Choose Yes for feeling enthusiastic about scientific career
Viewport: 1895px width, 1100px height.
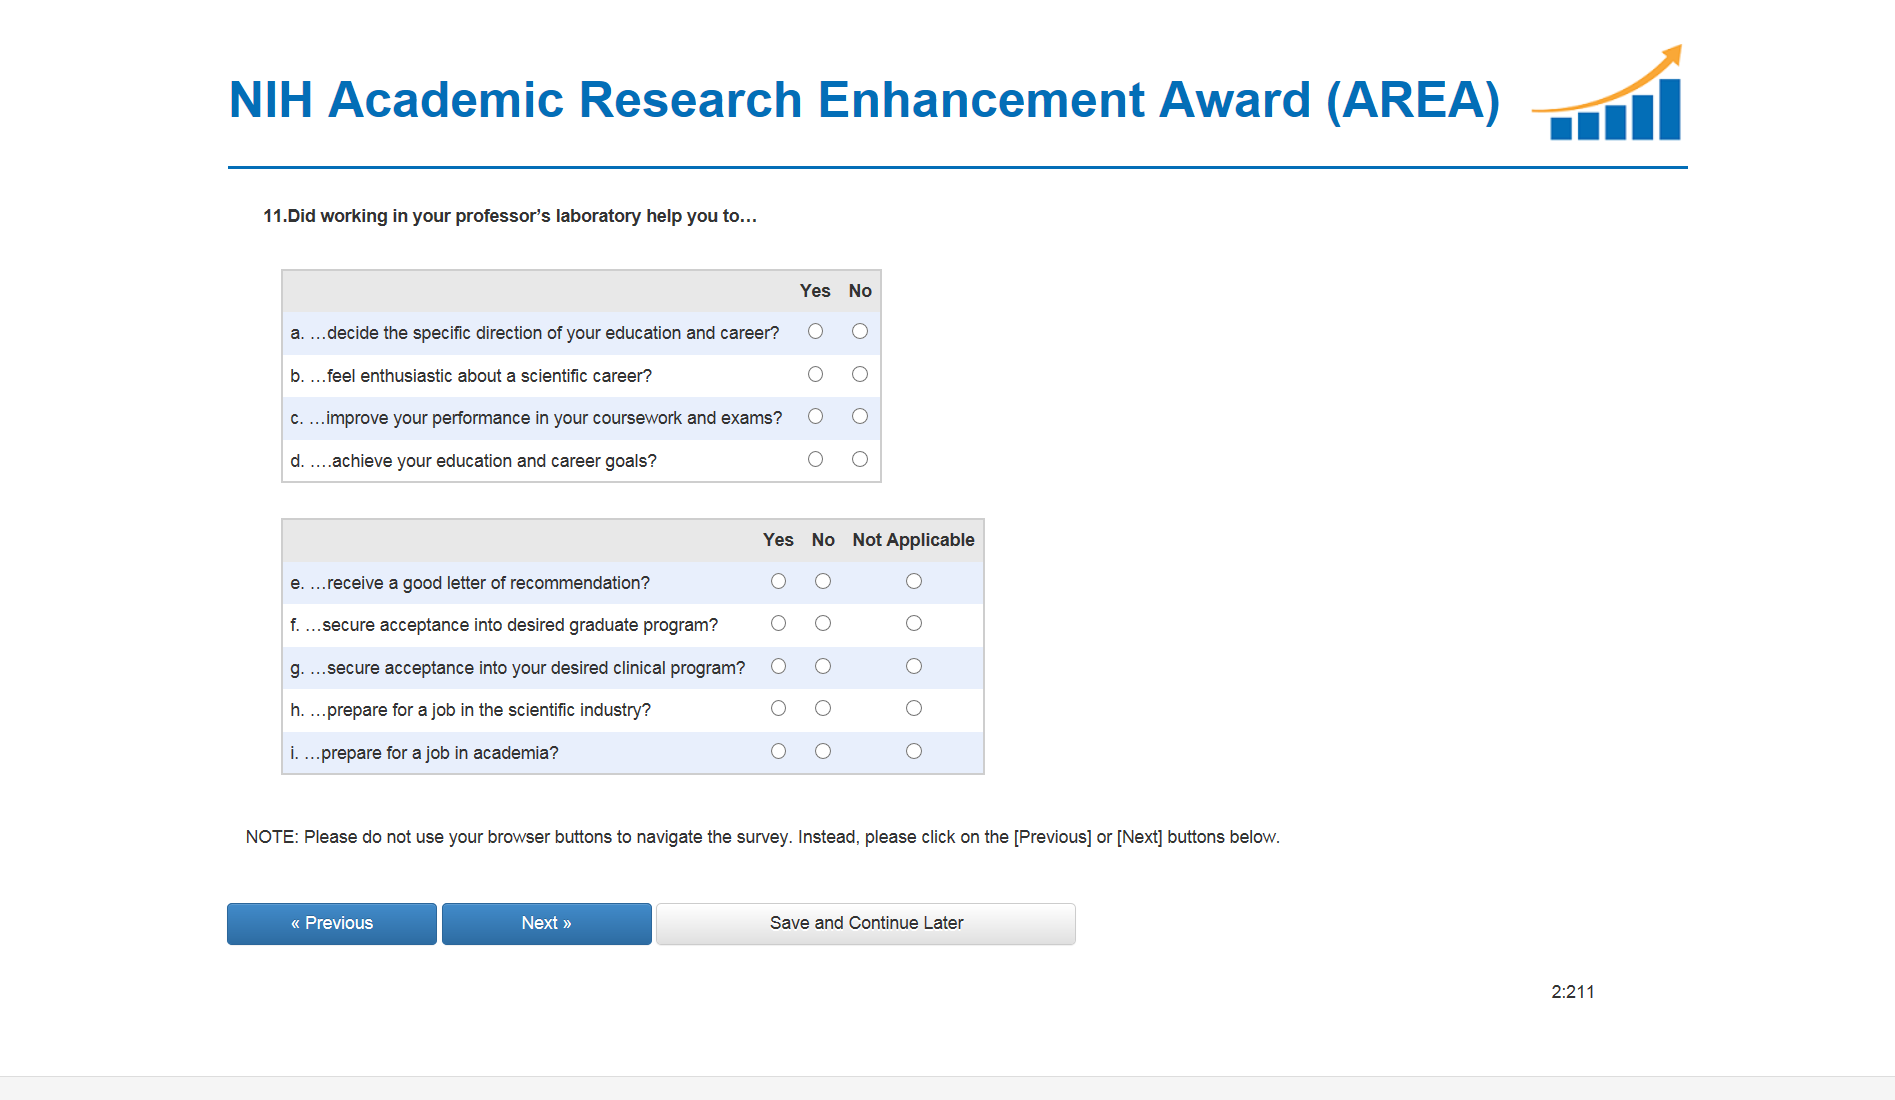coord(816,375)
